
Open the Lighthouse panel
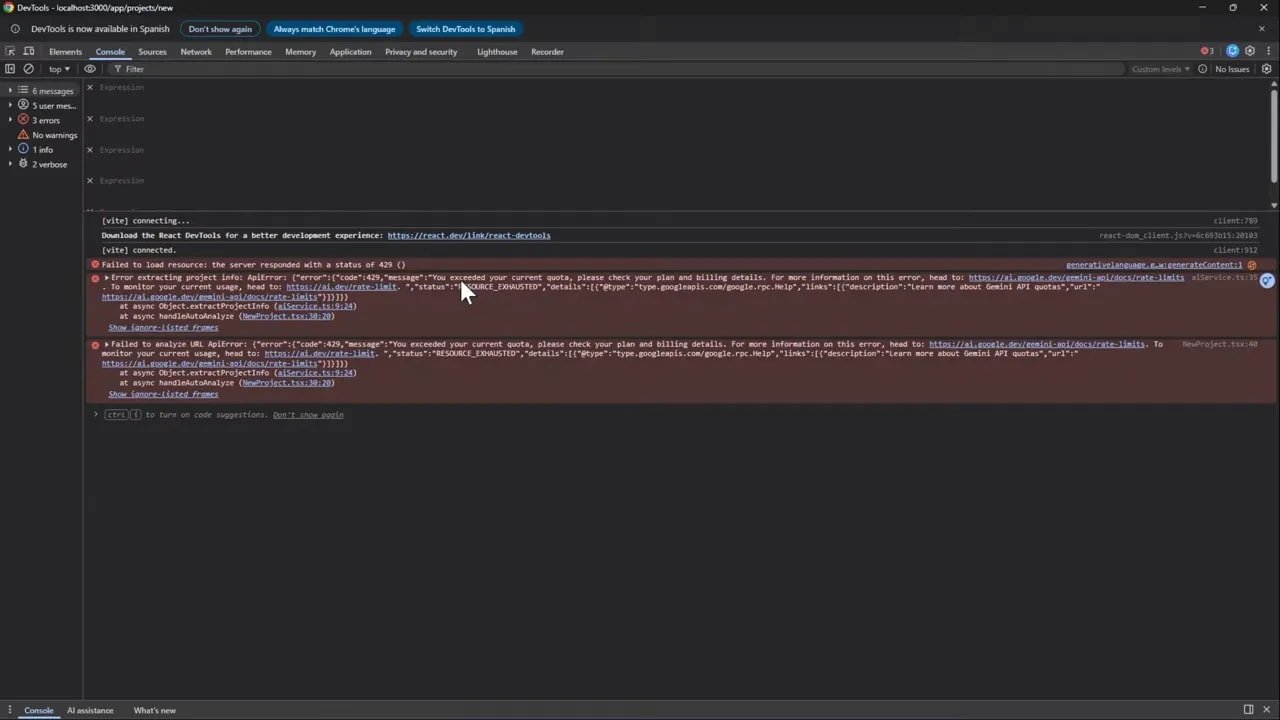point(497,51)
